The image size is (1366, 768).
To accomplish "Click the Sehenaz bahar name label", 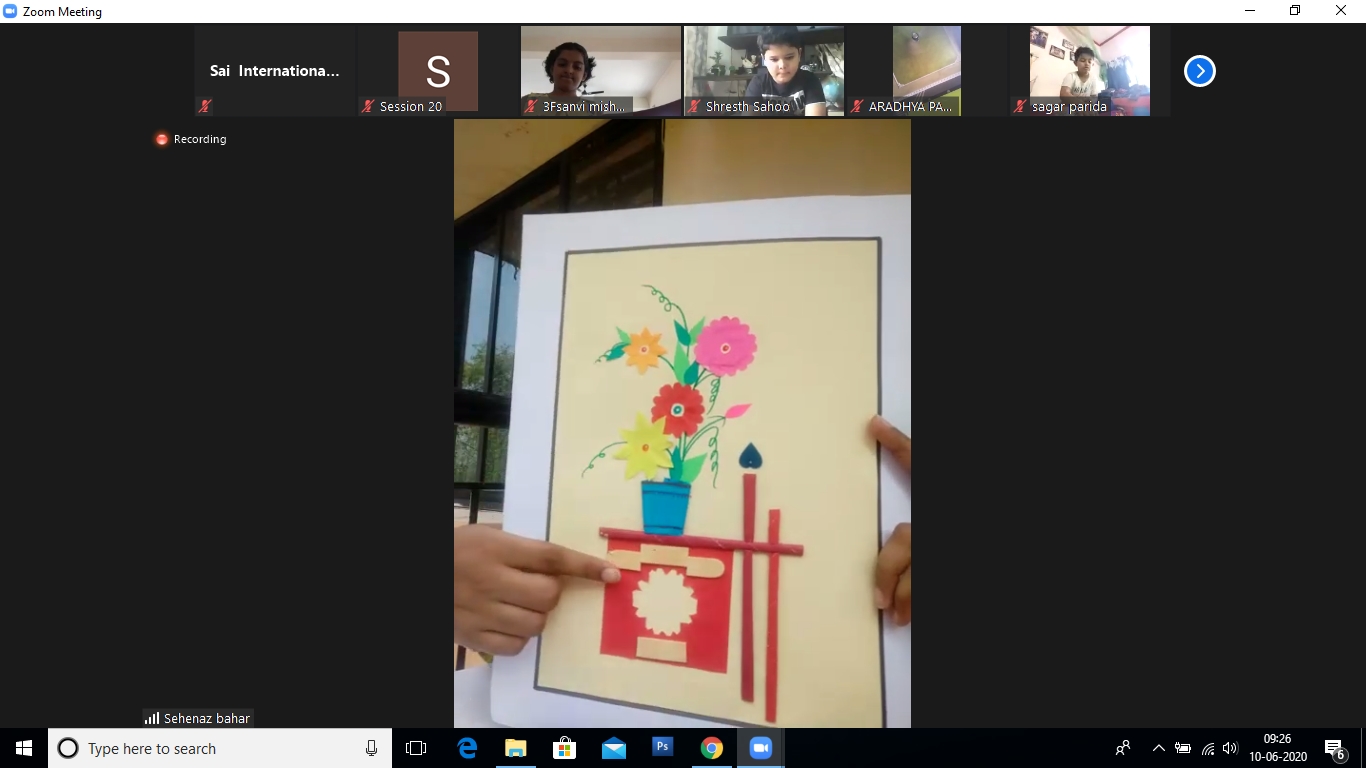I will click(x=207, y=718).
